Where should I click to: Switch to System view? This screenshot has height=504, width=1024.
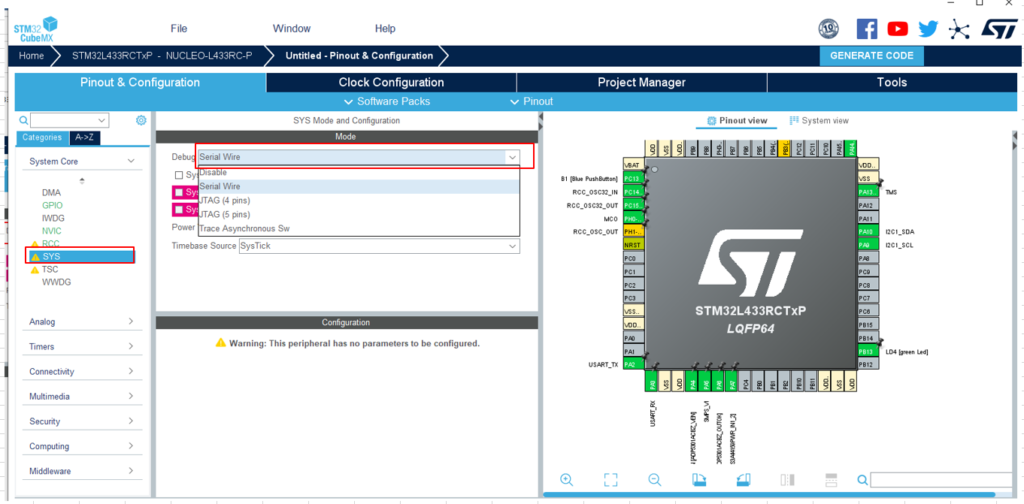pos(819,120)
